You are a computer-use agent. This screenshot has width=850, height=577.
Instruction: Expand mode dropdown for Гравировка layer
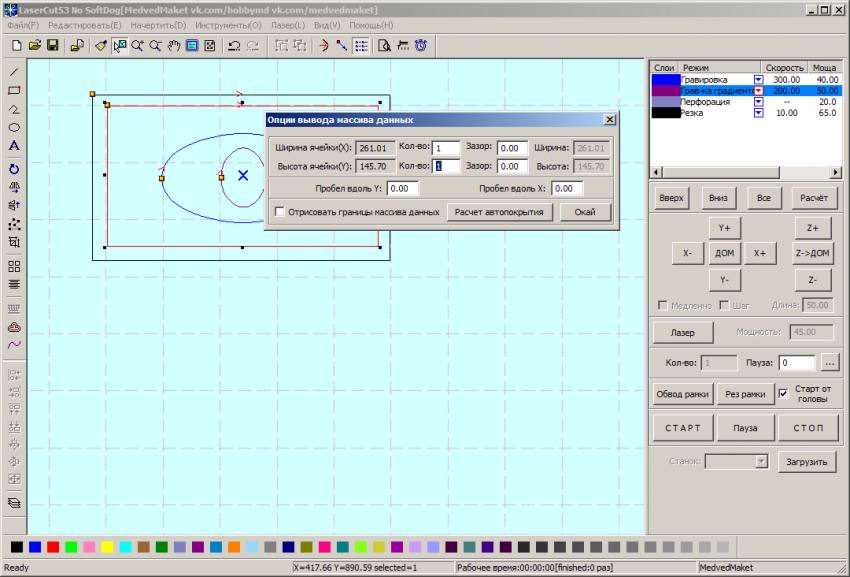coord(758,79)
